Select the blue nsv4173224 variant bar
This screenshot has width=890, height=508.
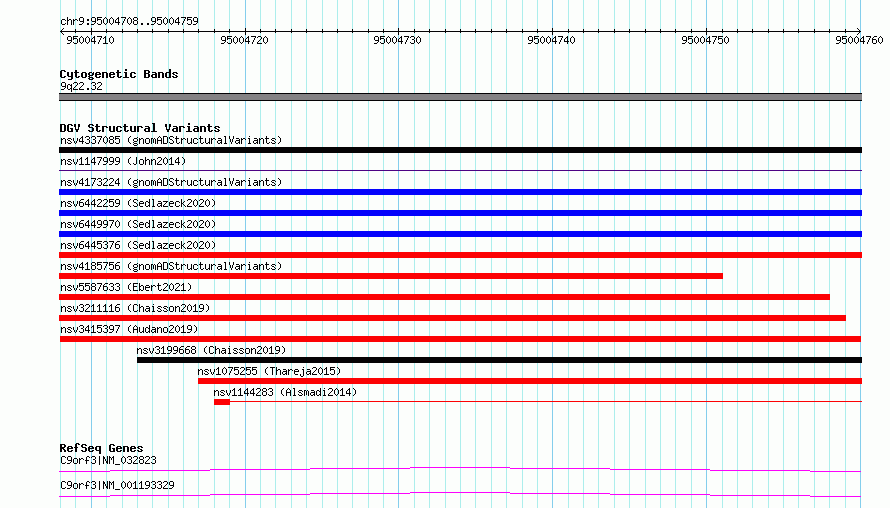460,192
